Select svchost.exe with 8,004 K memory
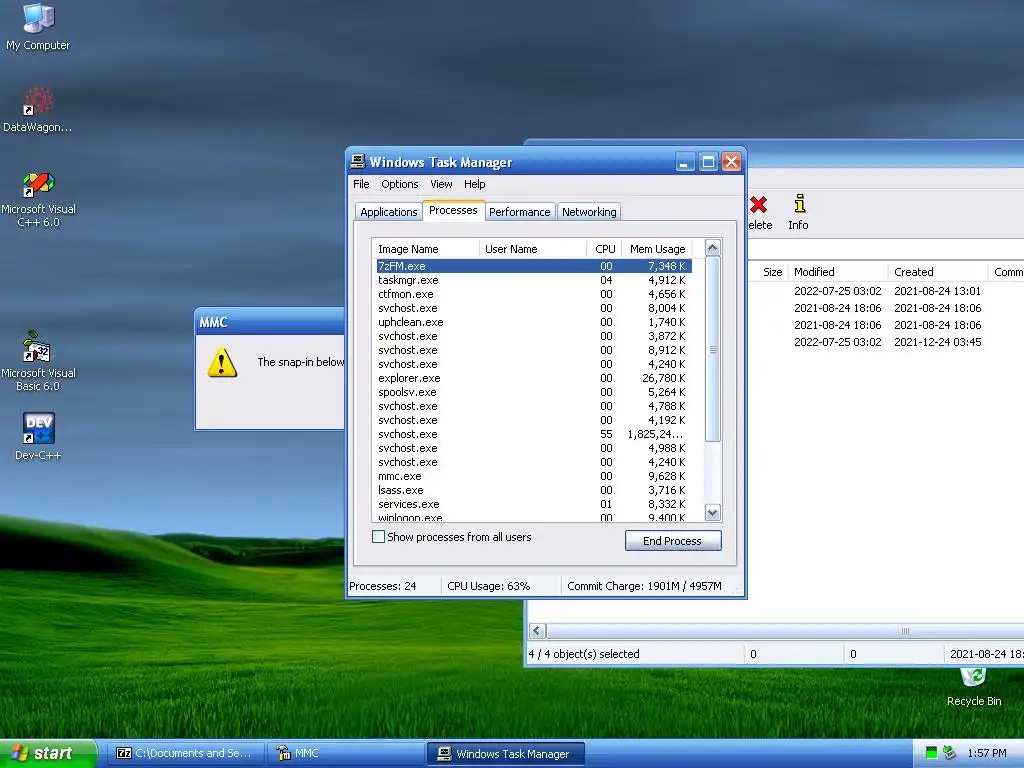Screen dimensions: 1024x768 point(534,308)
